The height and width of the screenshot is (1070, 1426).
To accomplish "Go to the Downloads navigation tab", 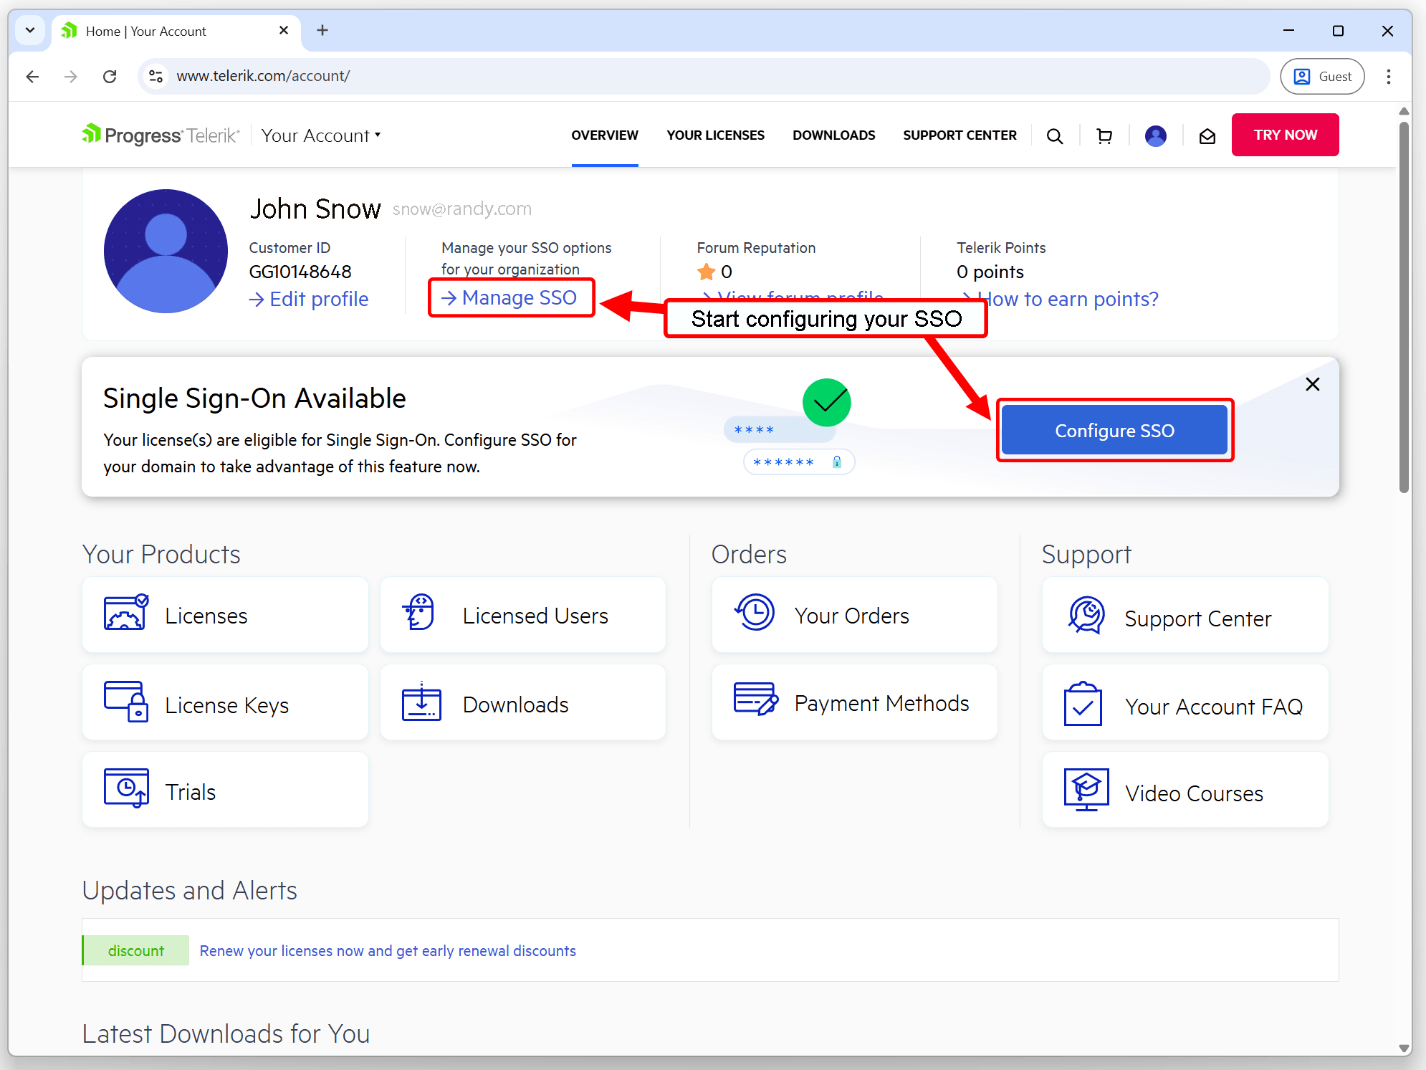I will point(834,135).
